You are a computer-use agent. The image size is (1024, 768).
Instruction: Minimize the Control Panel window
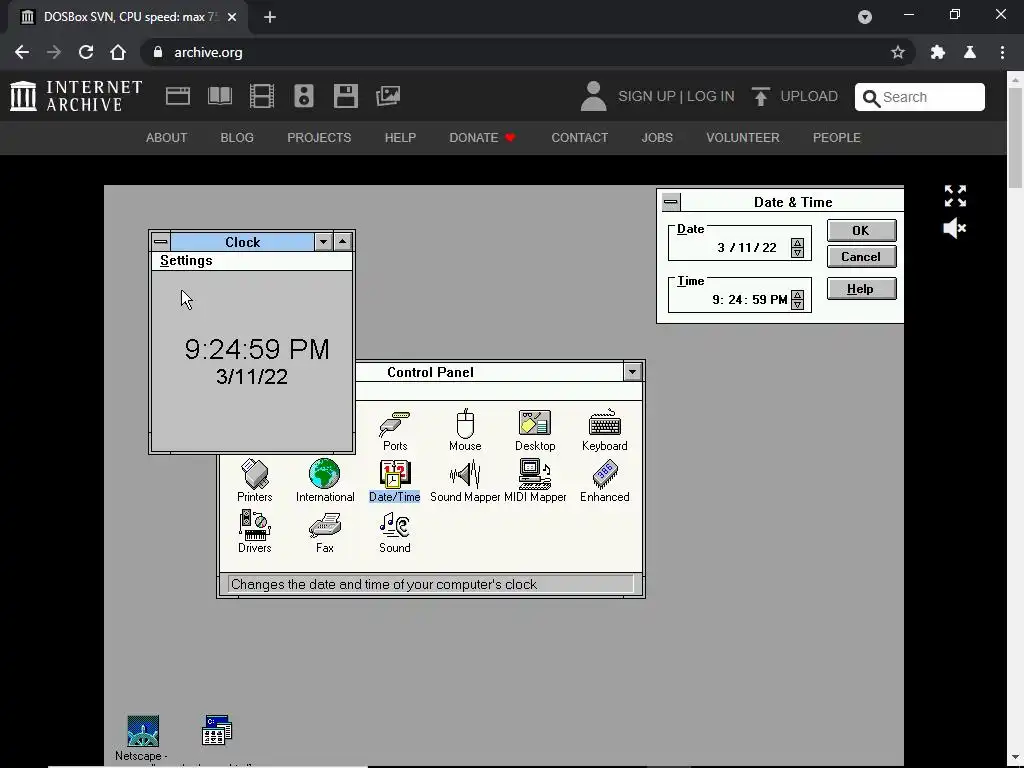pyautogui.click(x=632, y=372)
